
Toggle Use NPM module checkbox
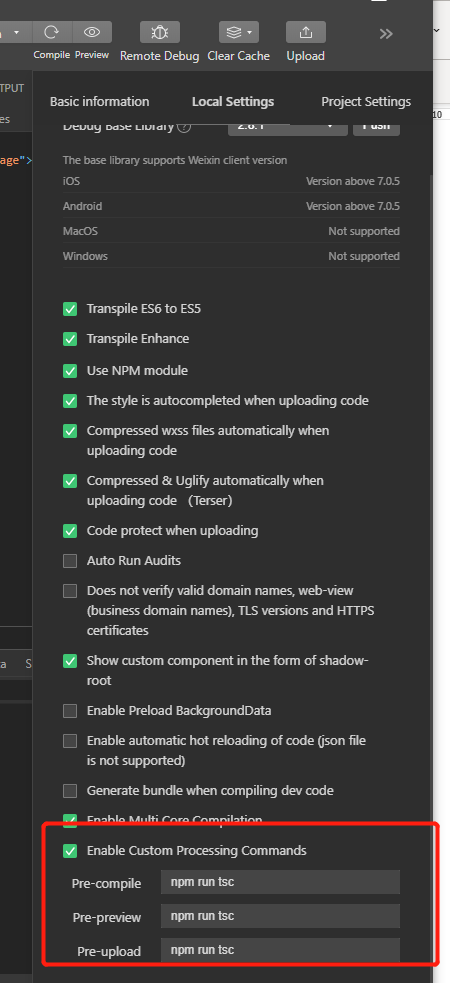[70, 371]
